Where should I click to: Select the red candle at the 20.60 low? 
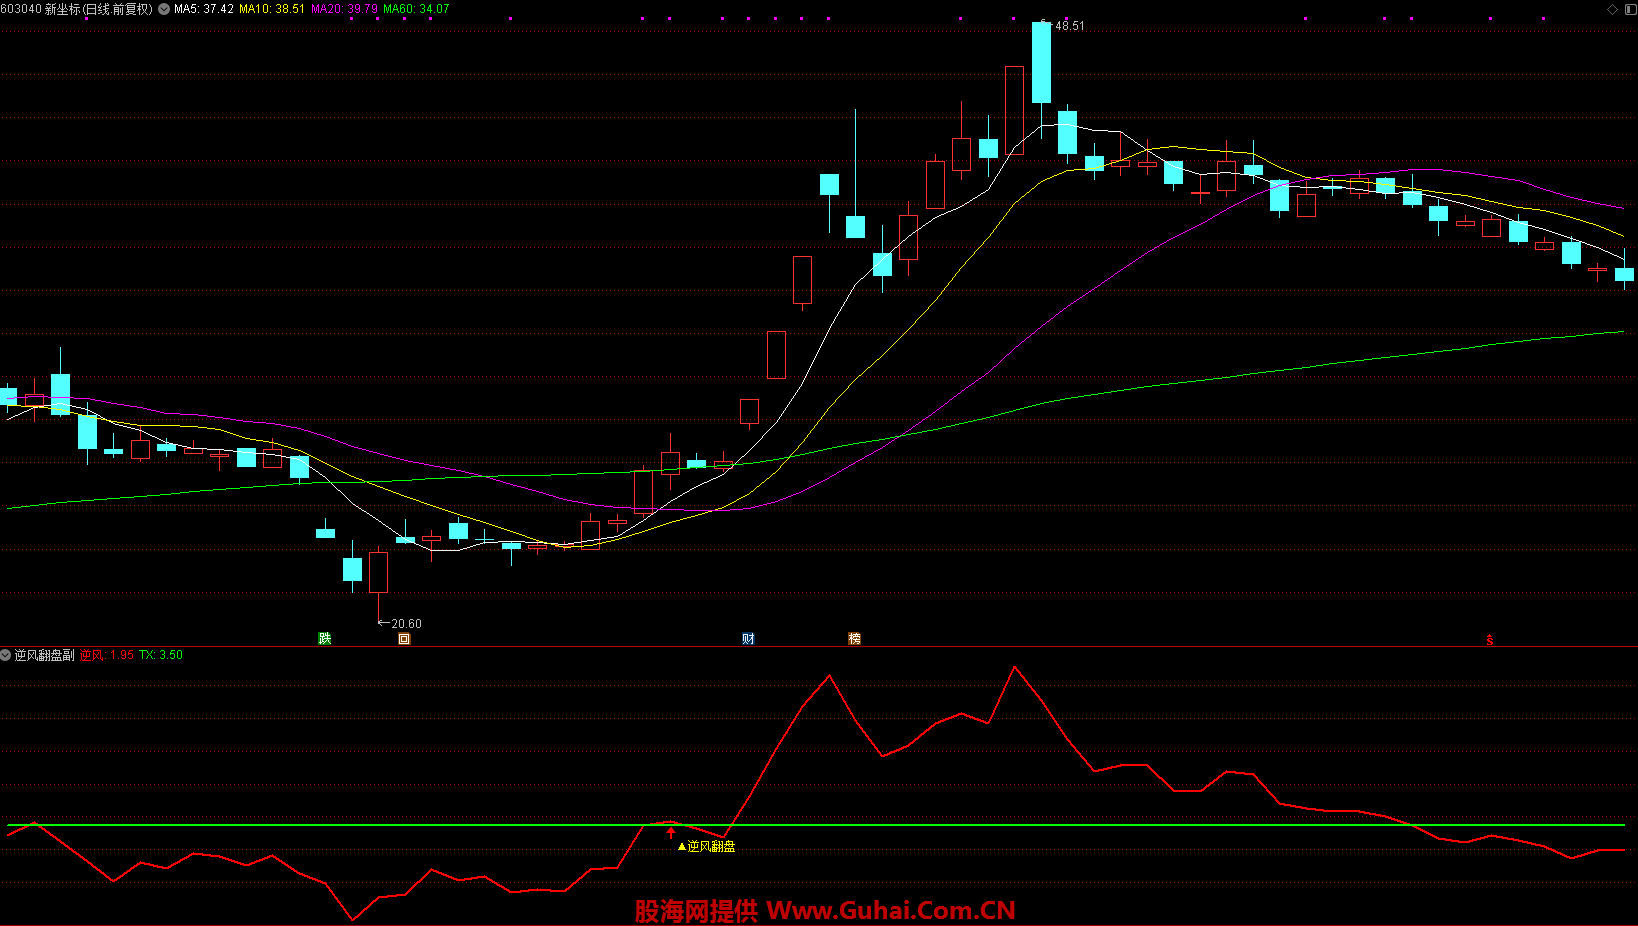(378, 571)
